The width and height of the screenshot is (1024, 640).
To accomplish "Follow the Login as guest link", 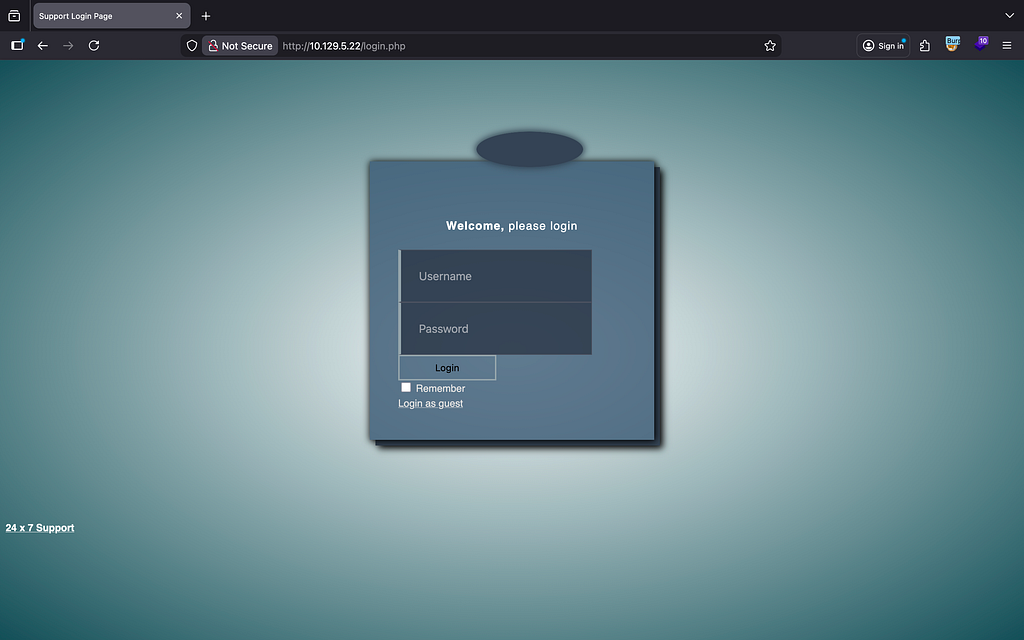I will click(x=430, y=404).
